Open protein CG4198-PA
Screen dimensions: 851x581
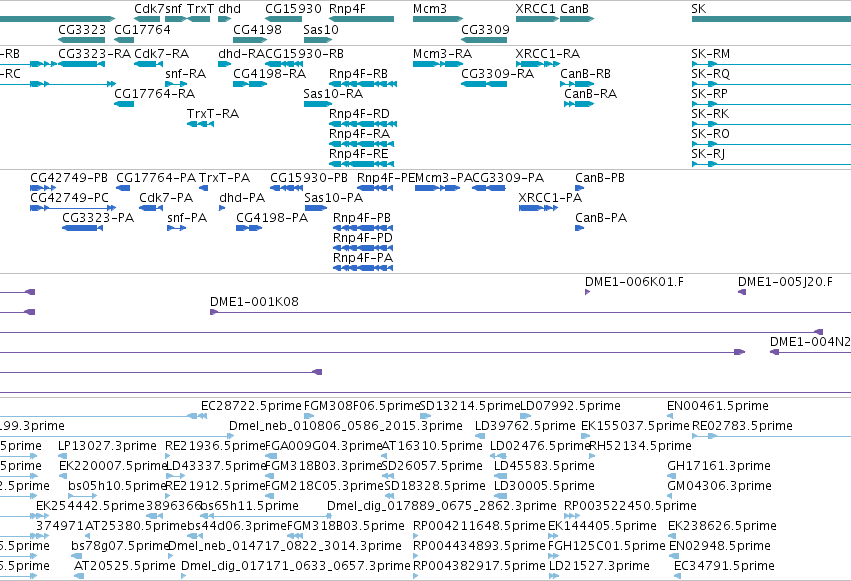point(272,218)
